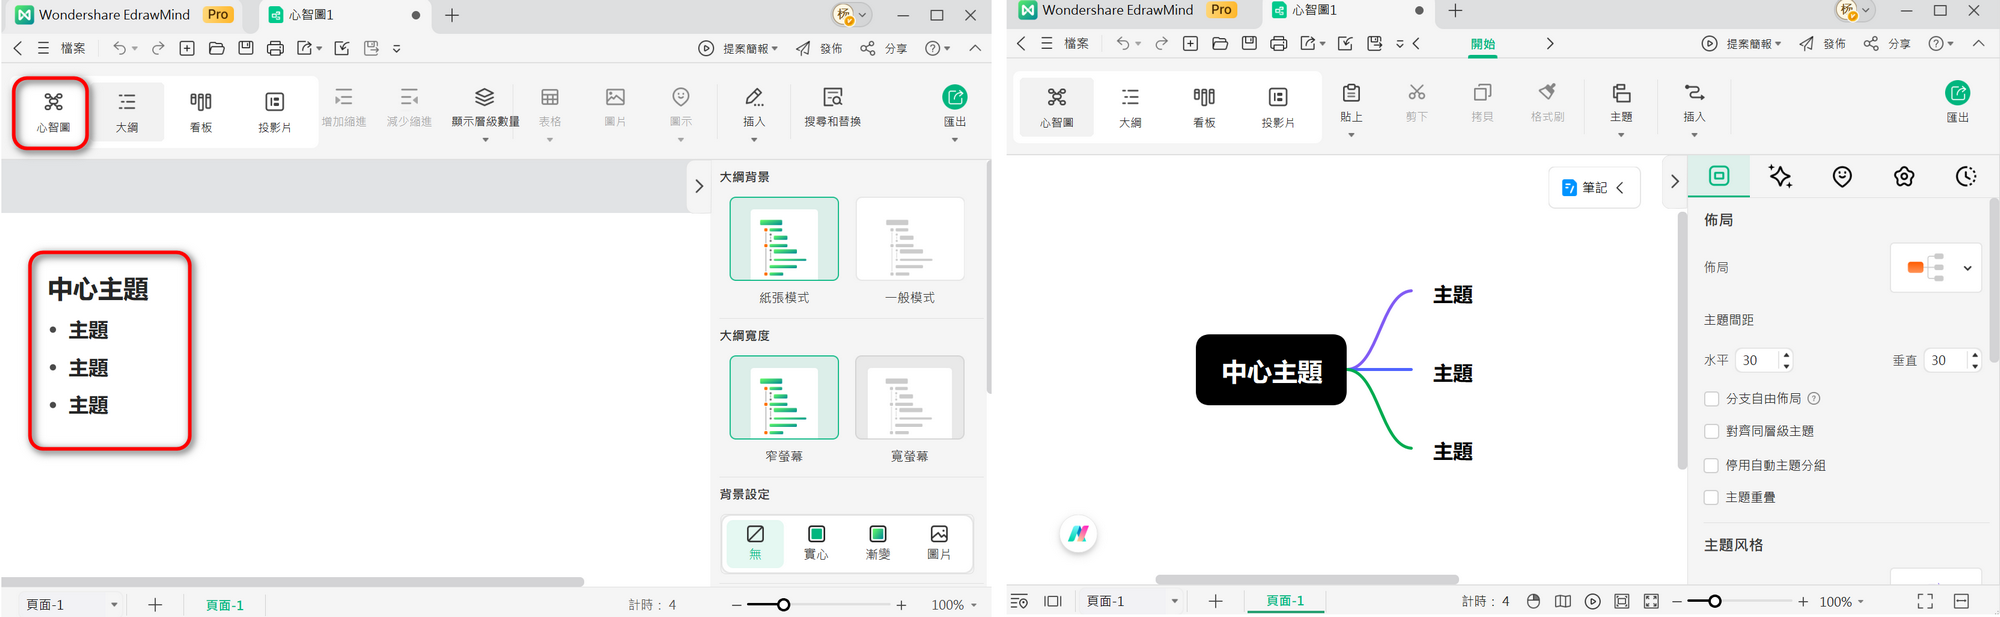Open 佈局 layout dropdown in right panel

point(1936,267)
